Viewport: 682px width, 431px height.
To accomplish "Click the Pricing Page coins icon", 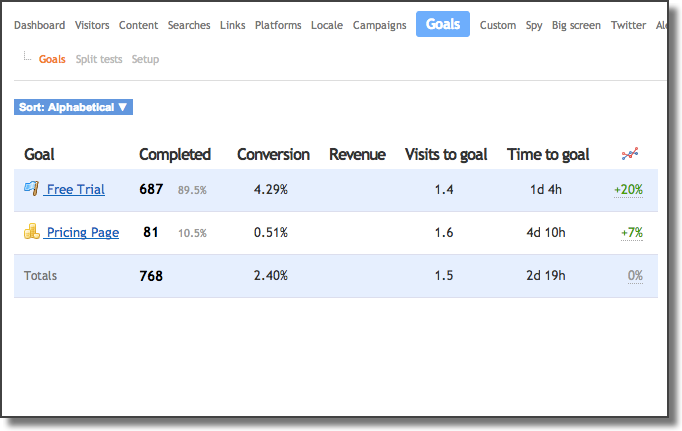I will (x=32, y=231).
